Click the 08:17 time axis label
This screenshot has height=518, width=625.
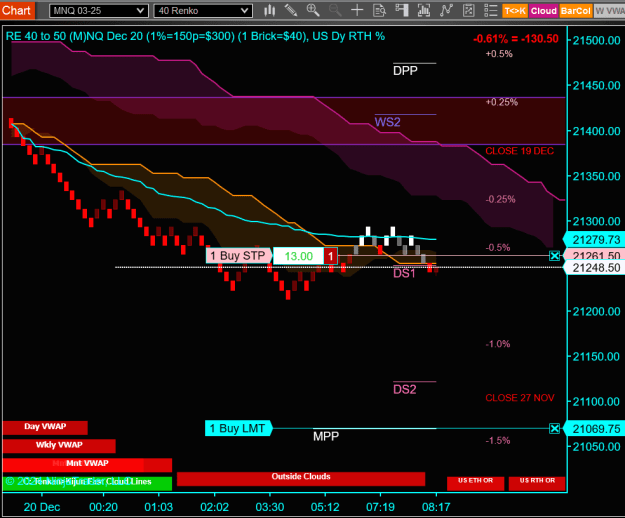pos(436,507)
